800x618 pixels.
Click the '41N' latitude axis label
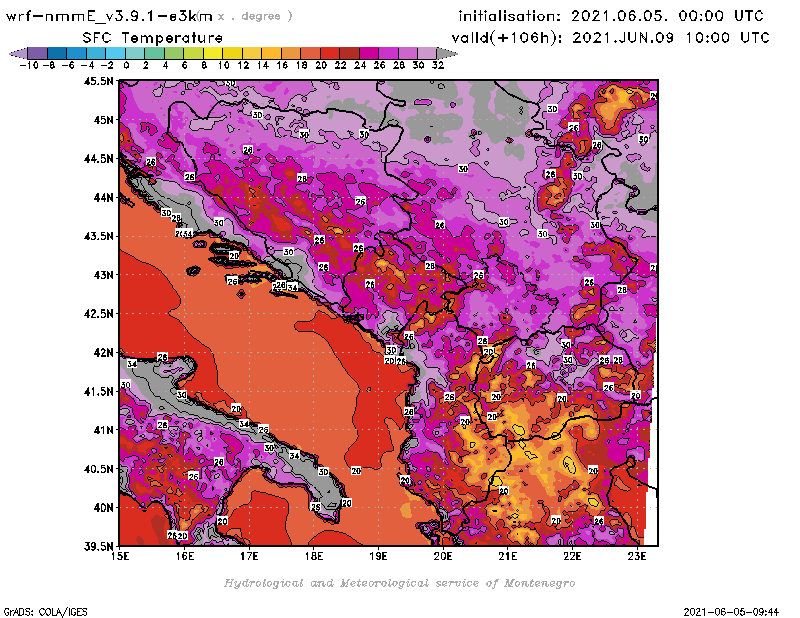(x=103, y=430)
